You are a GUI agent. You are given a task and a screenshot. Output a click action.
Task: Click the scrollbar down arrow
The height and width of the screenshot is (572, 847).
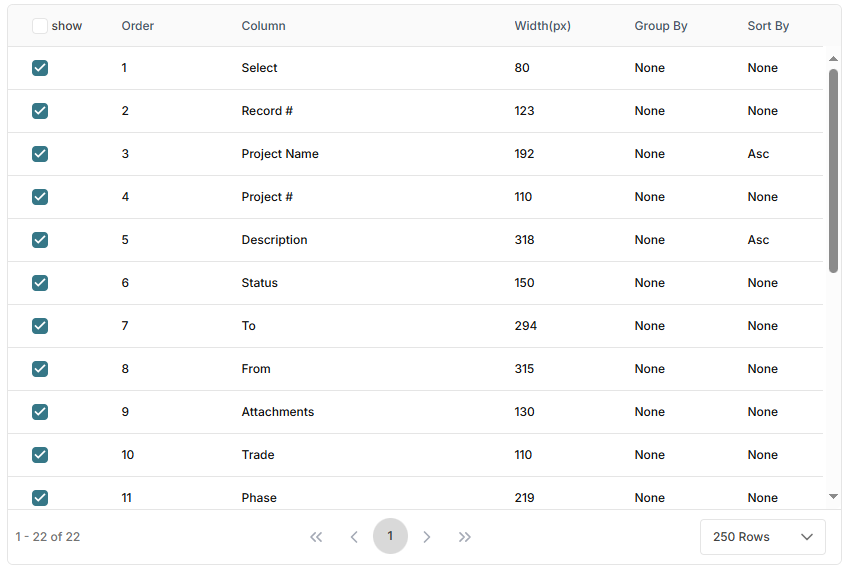click(833, 496)
